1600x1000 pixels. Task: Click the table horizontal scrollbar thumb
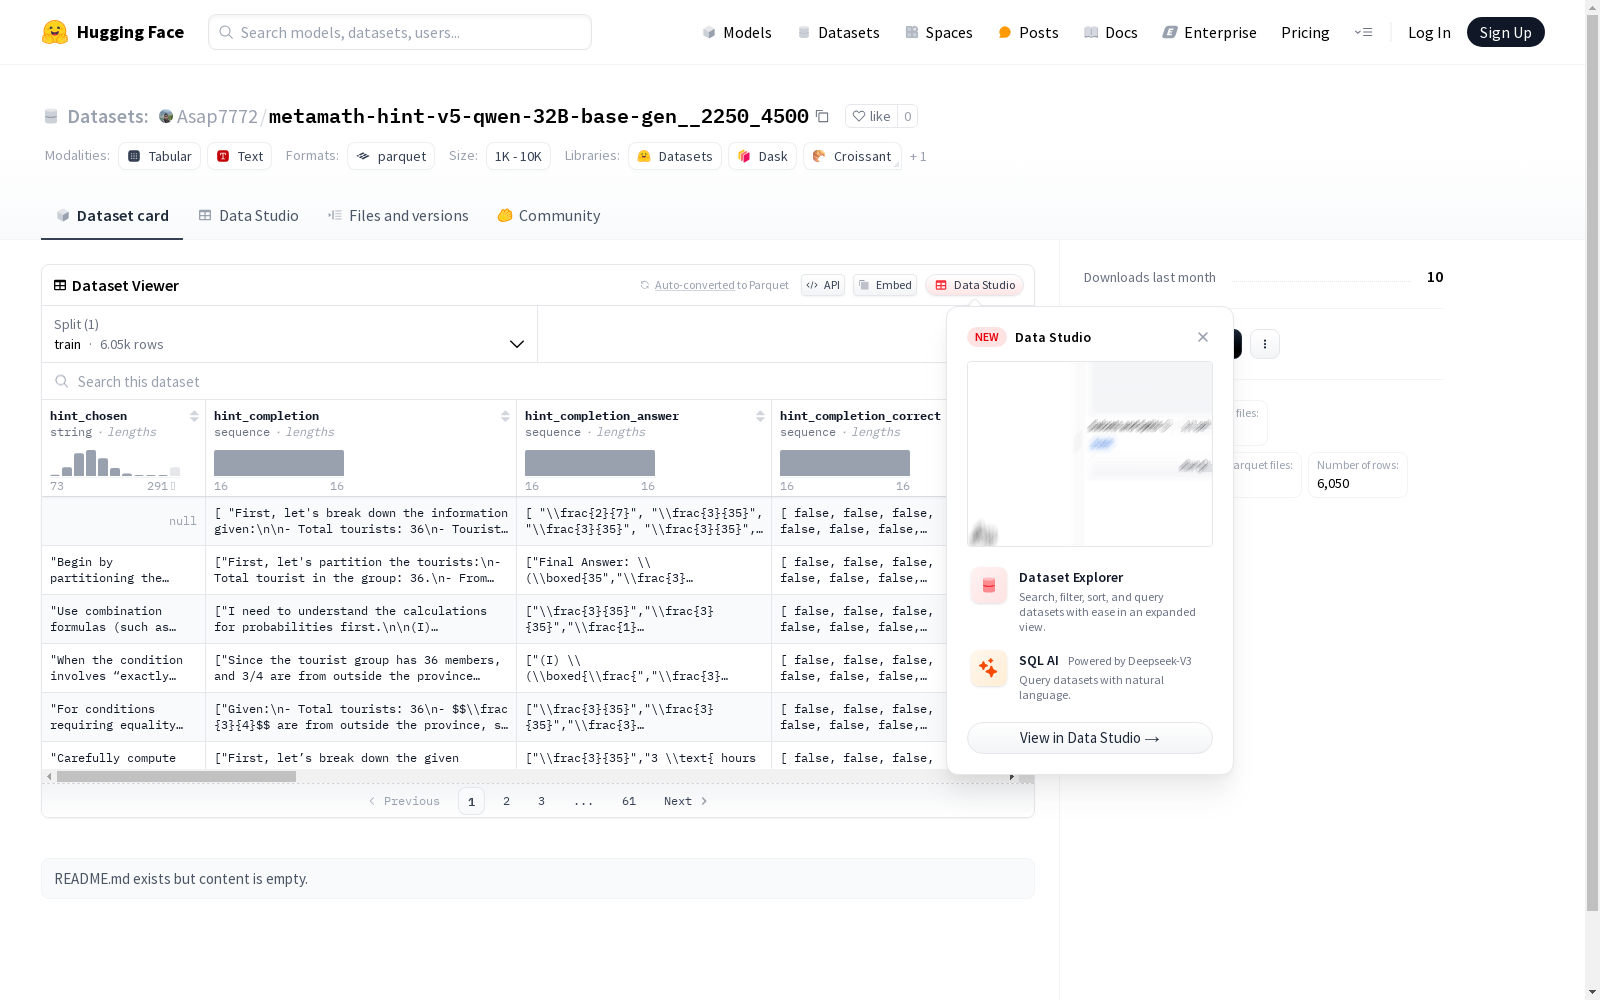coord(176,777)
